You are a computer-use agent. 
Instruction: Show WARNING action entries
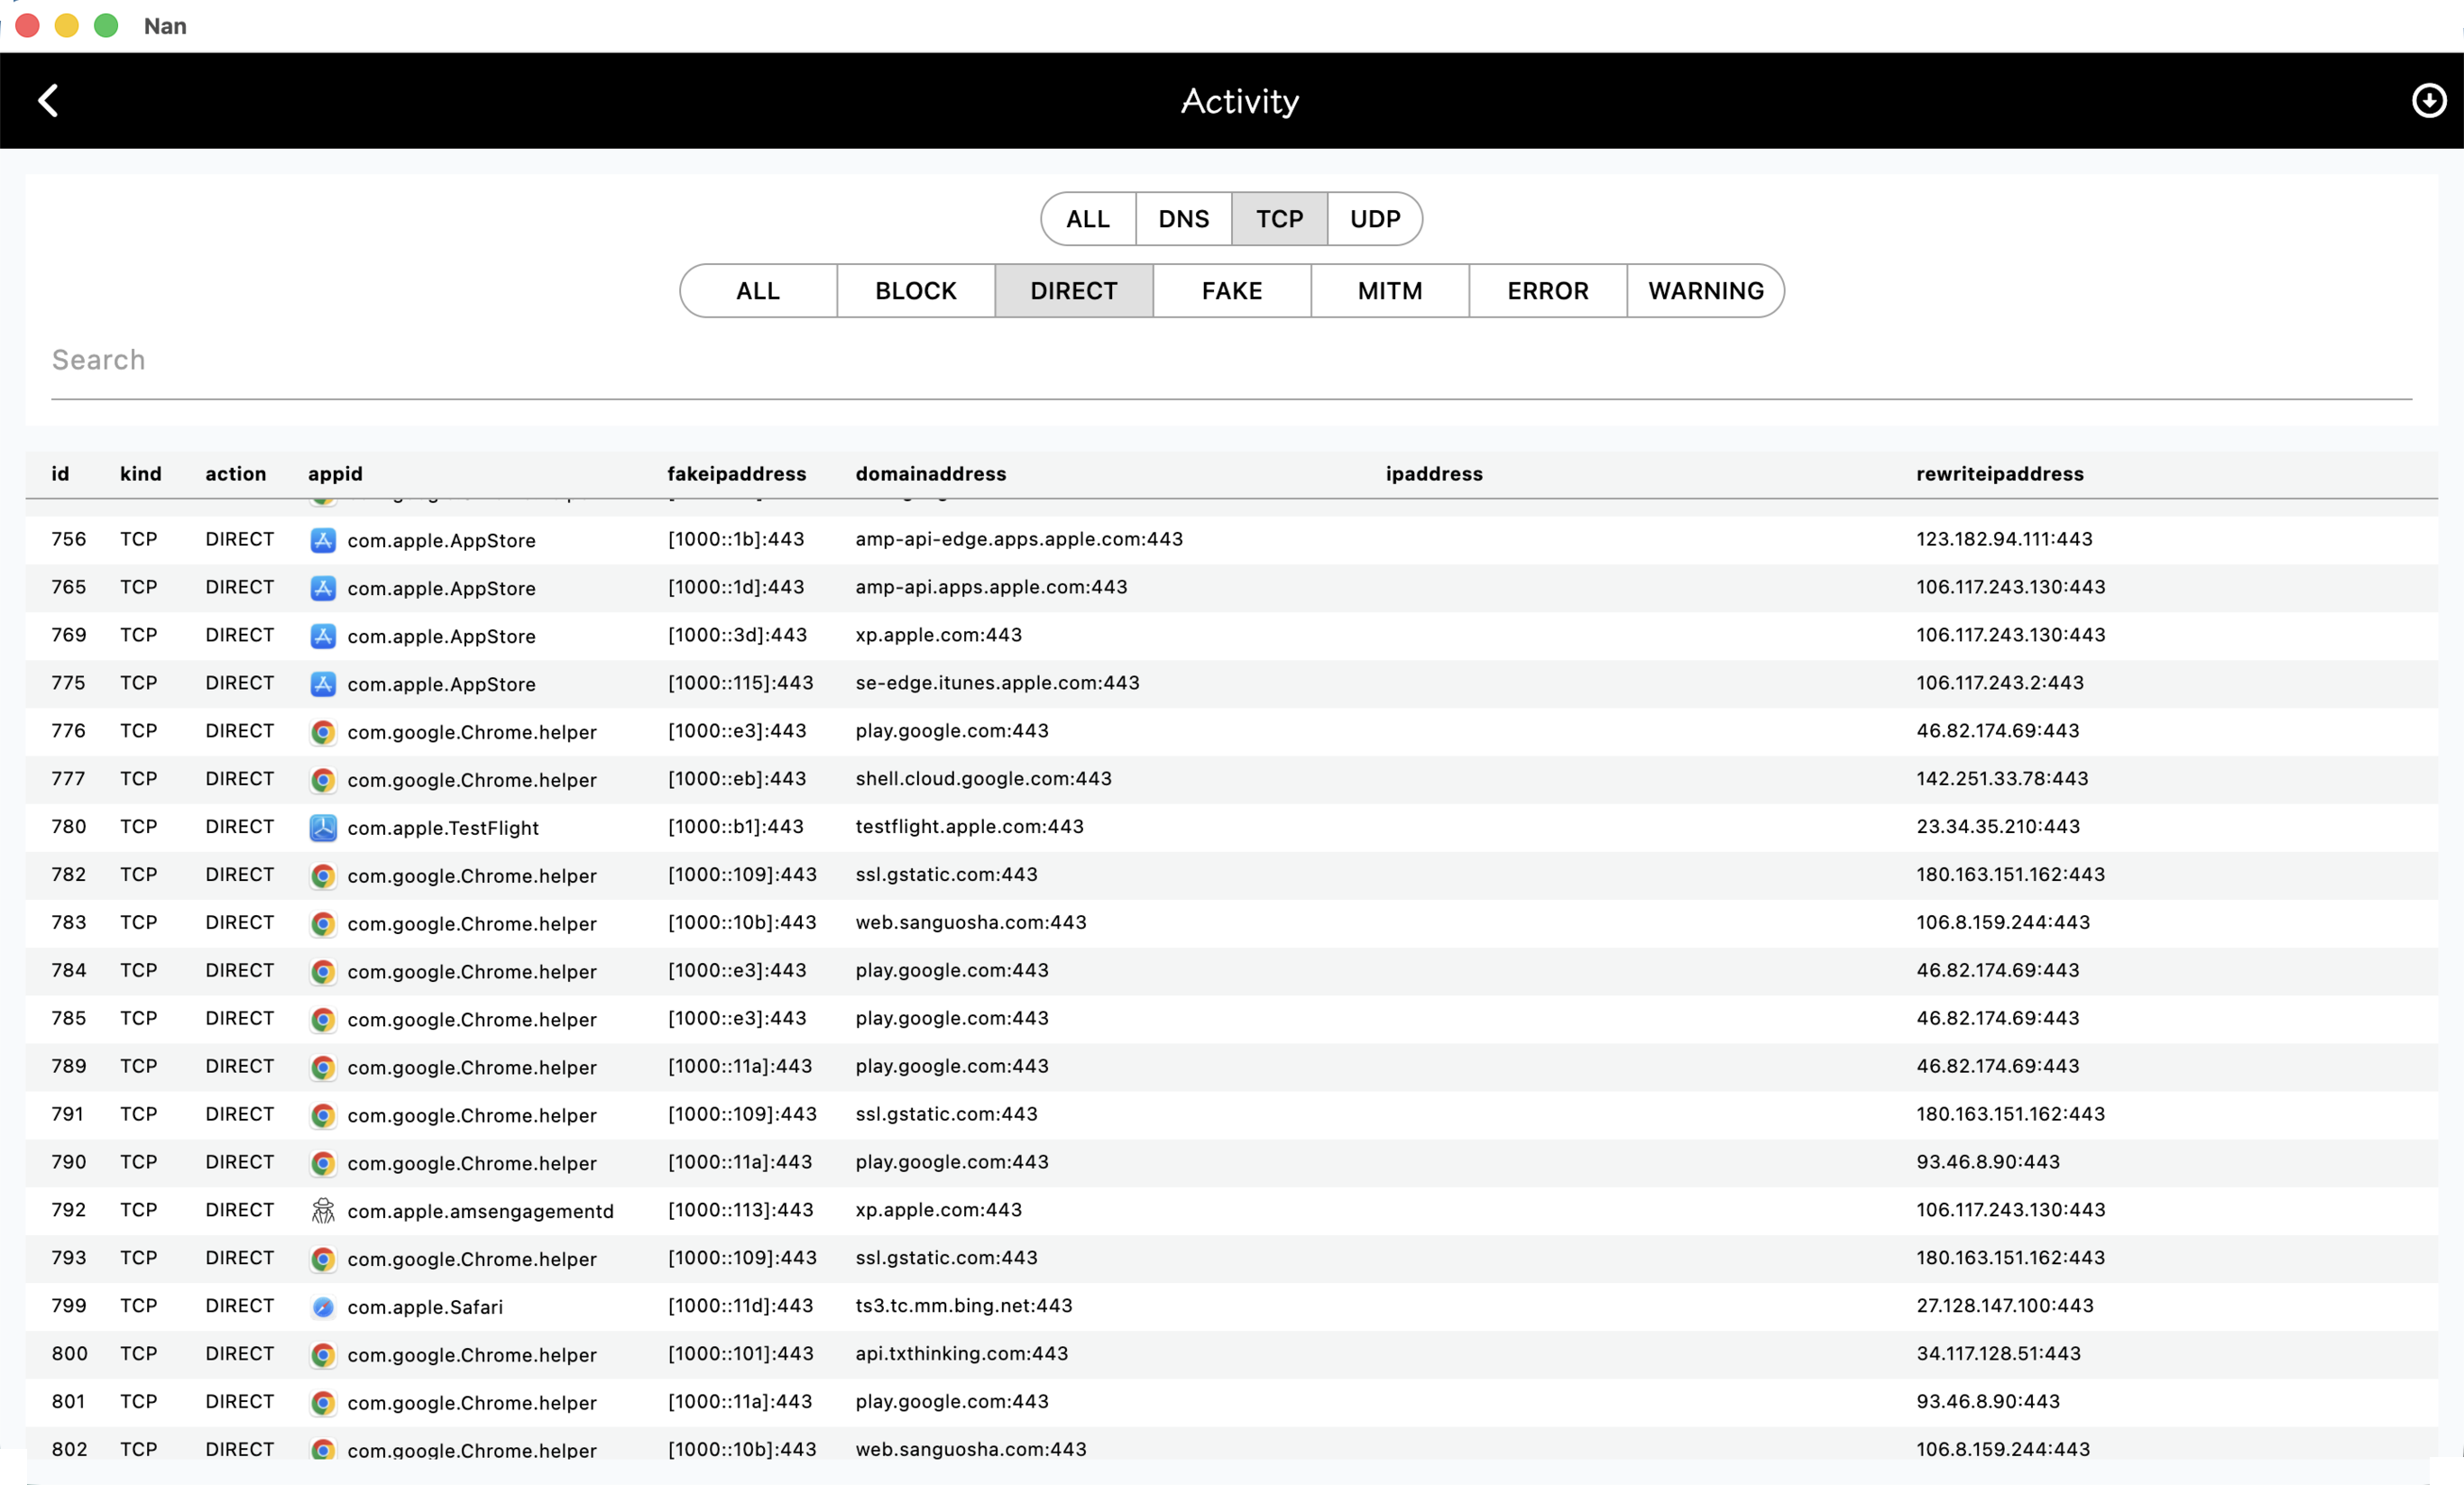pyautogui.click(x=1705, y=291)
